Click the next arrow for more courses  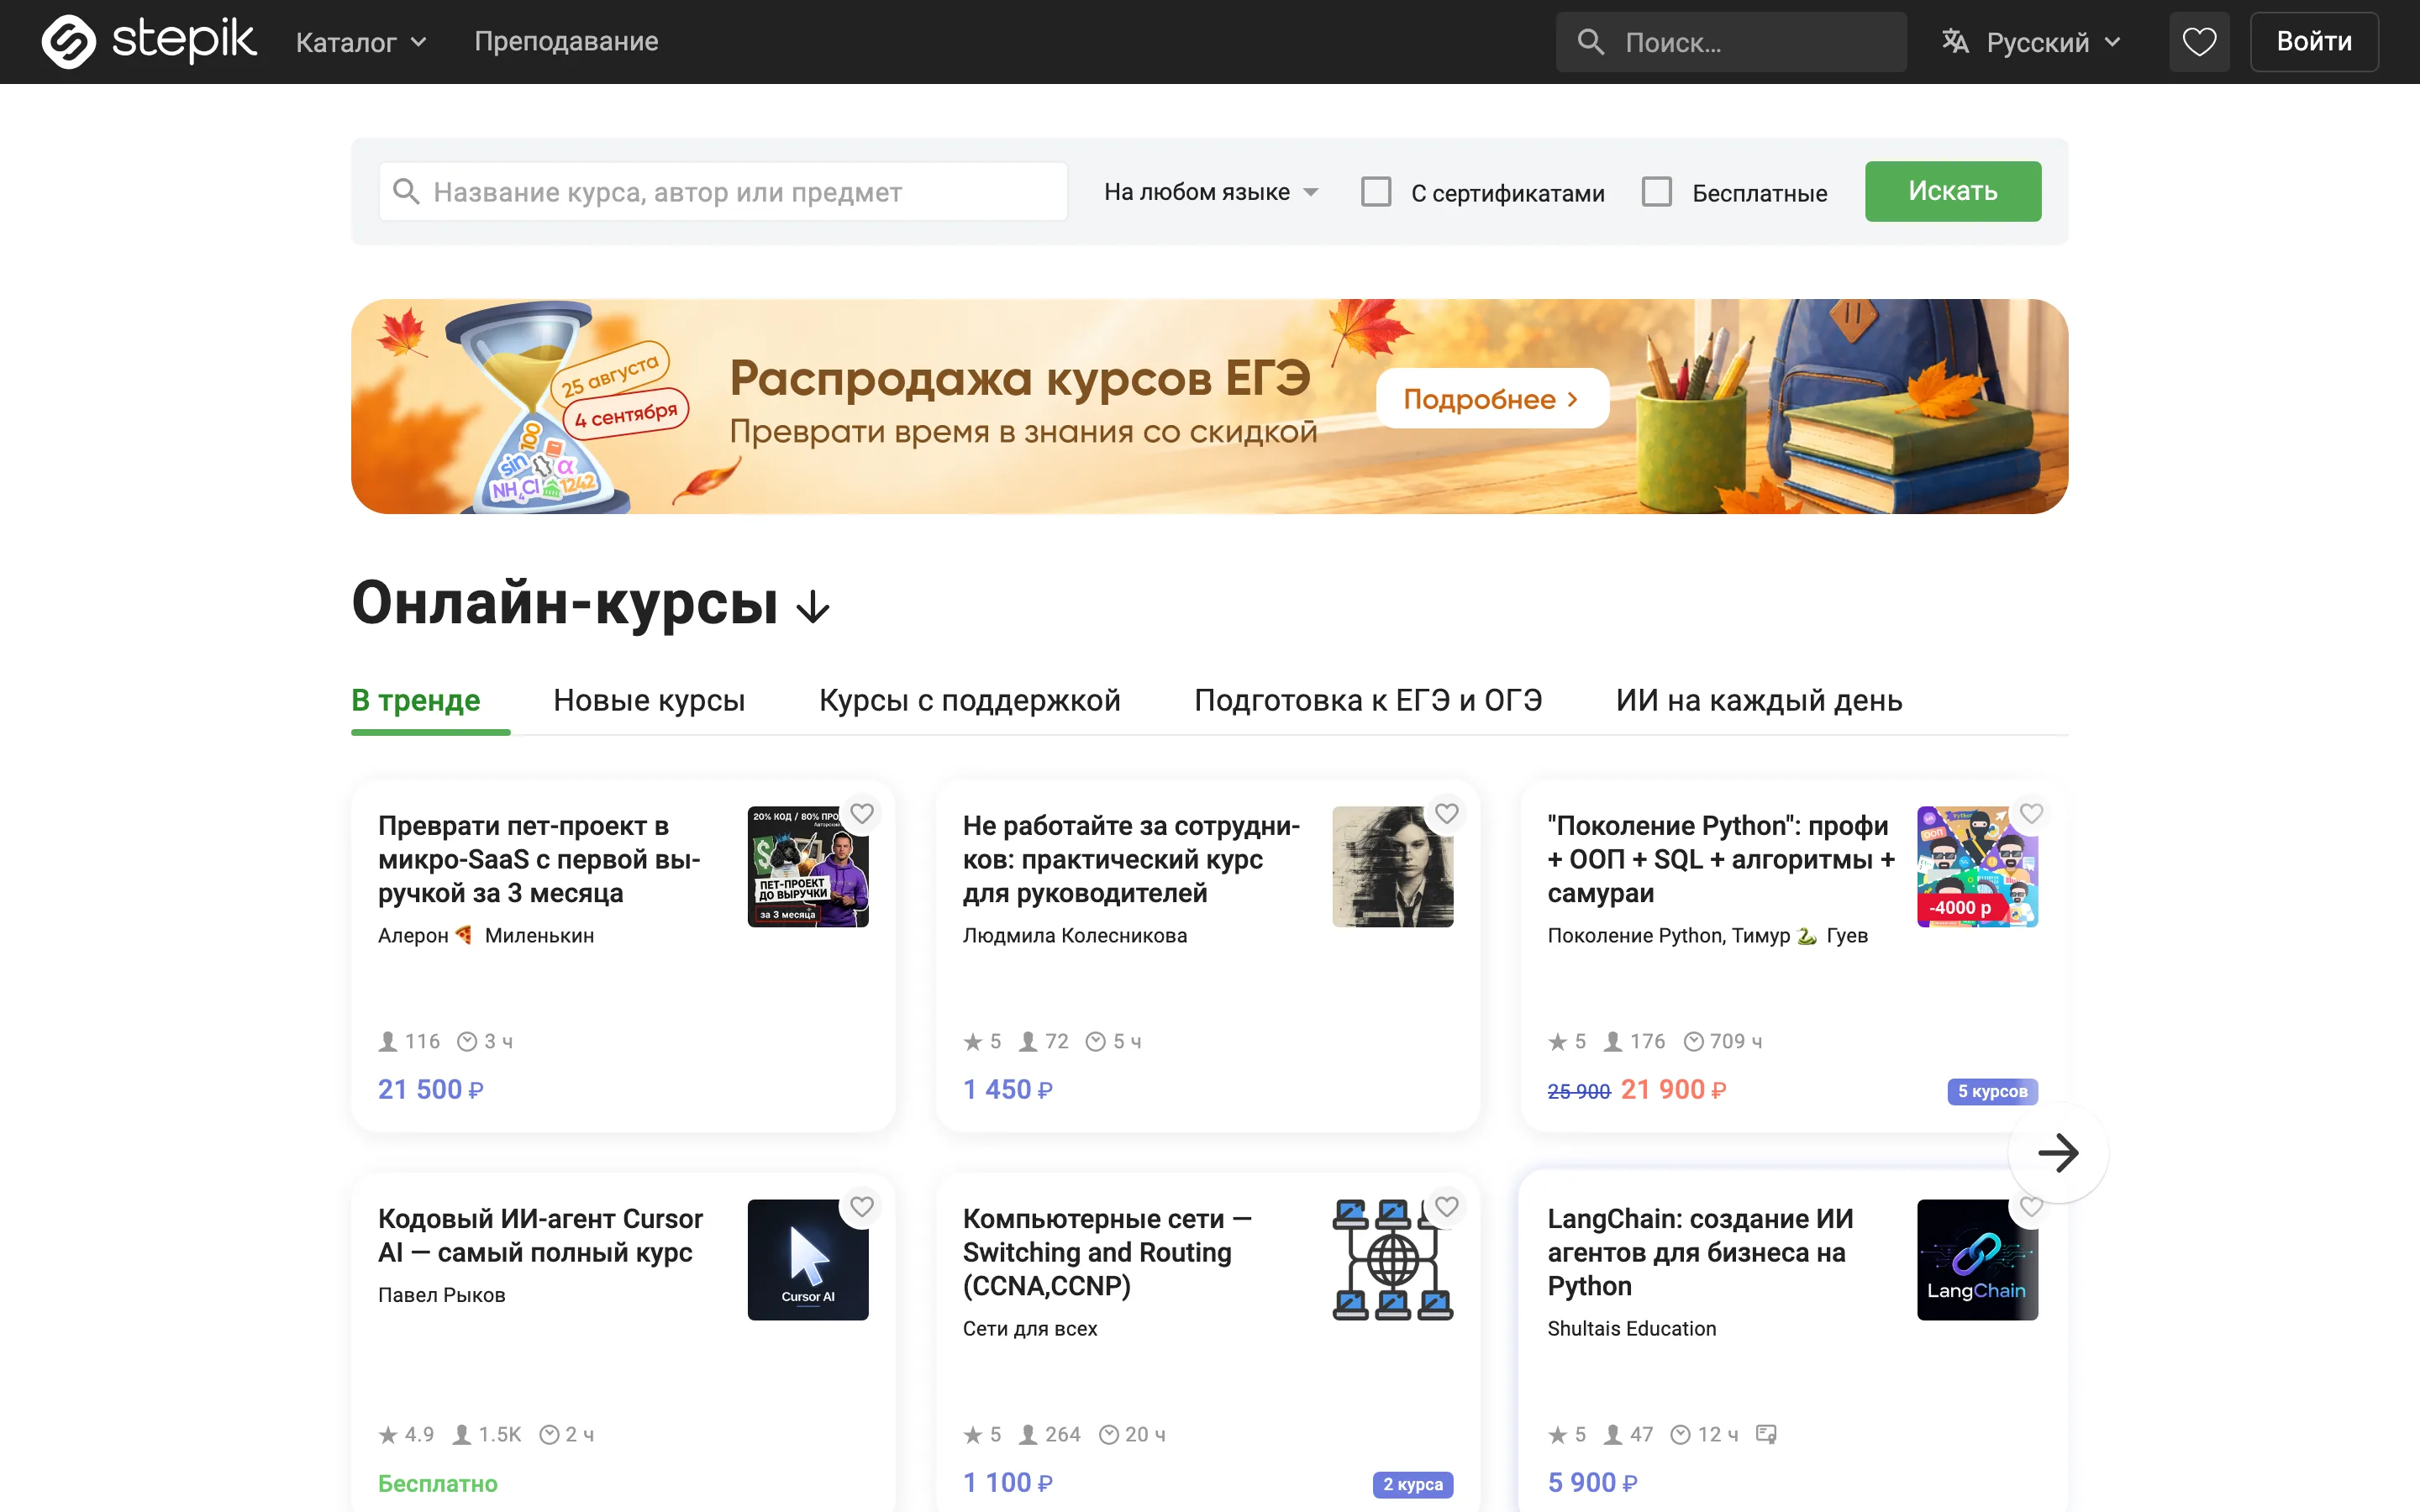[x=2058, y=1153]
